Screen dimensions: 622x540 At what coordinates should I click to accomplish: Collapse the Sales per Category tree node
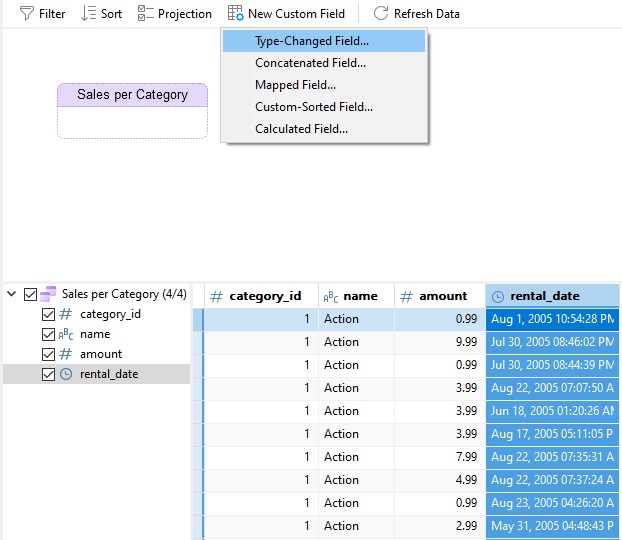pos(12,294)
